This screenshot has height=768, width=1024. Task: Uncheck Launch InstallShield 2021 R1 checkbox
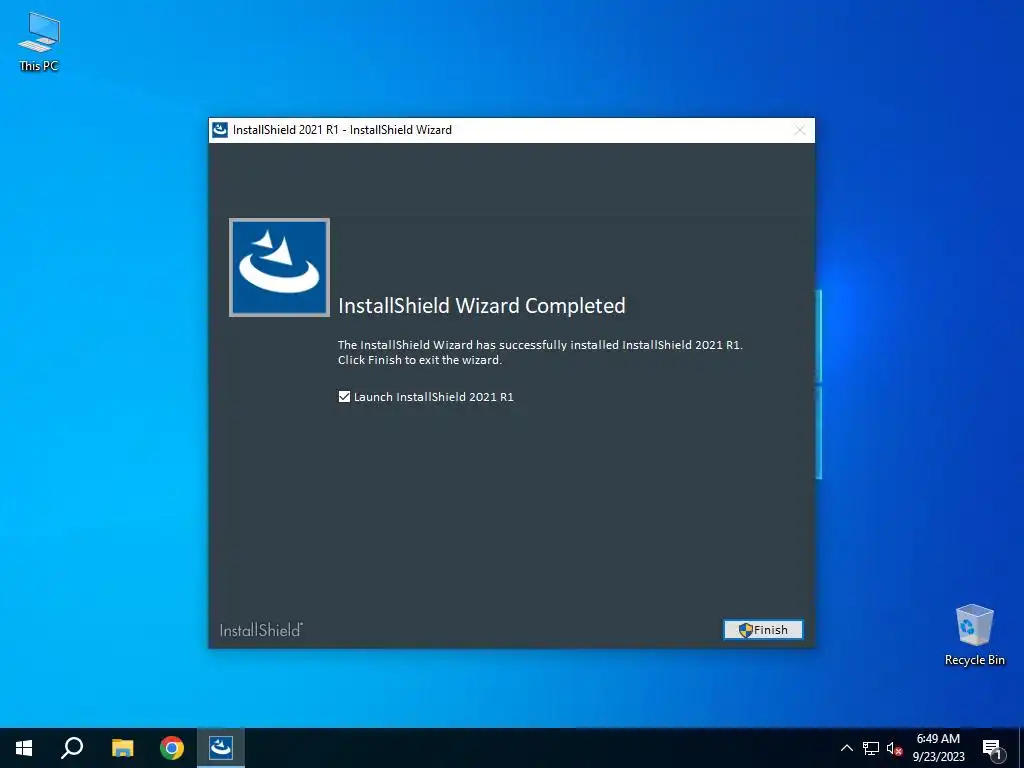(x=344, y=396)
